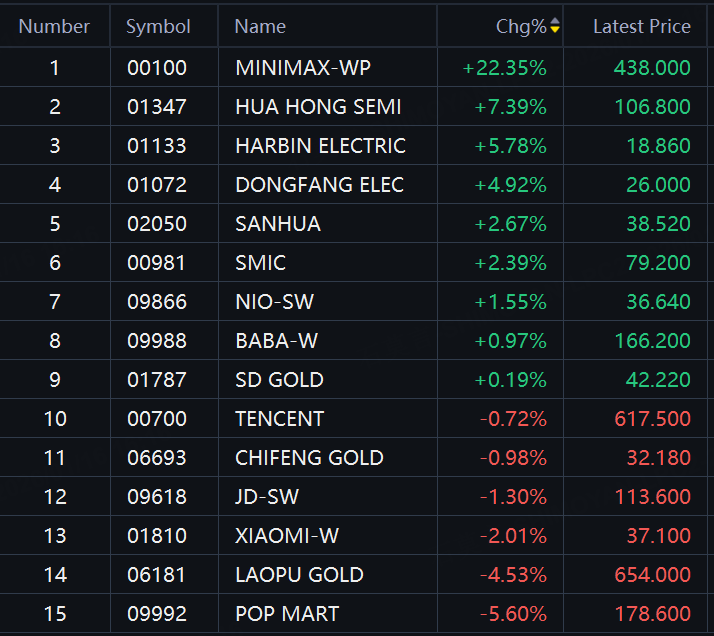Image resolution: width=714 pixels, height=636 pixels.
Task: Select the LAOPU GOLD stock name
Action: pyautogui.click(x=299, y=575)
